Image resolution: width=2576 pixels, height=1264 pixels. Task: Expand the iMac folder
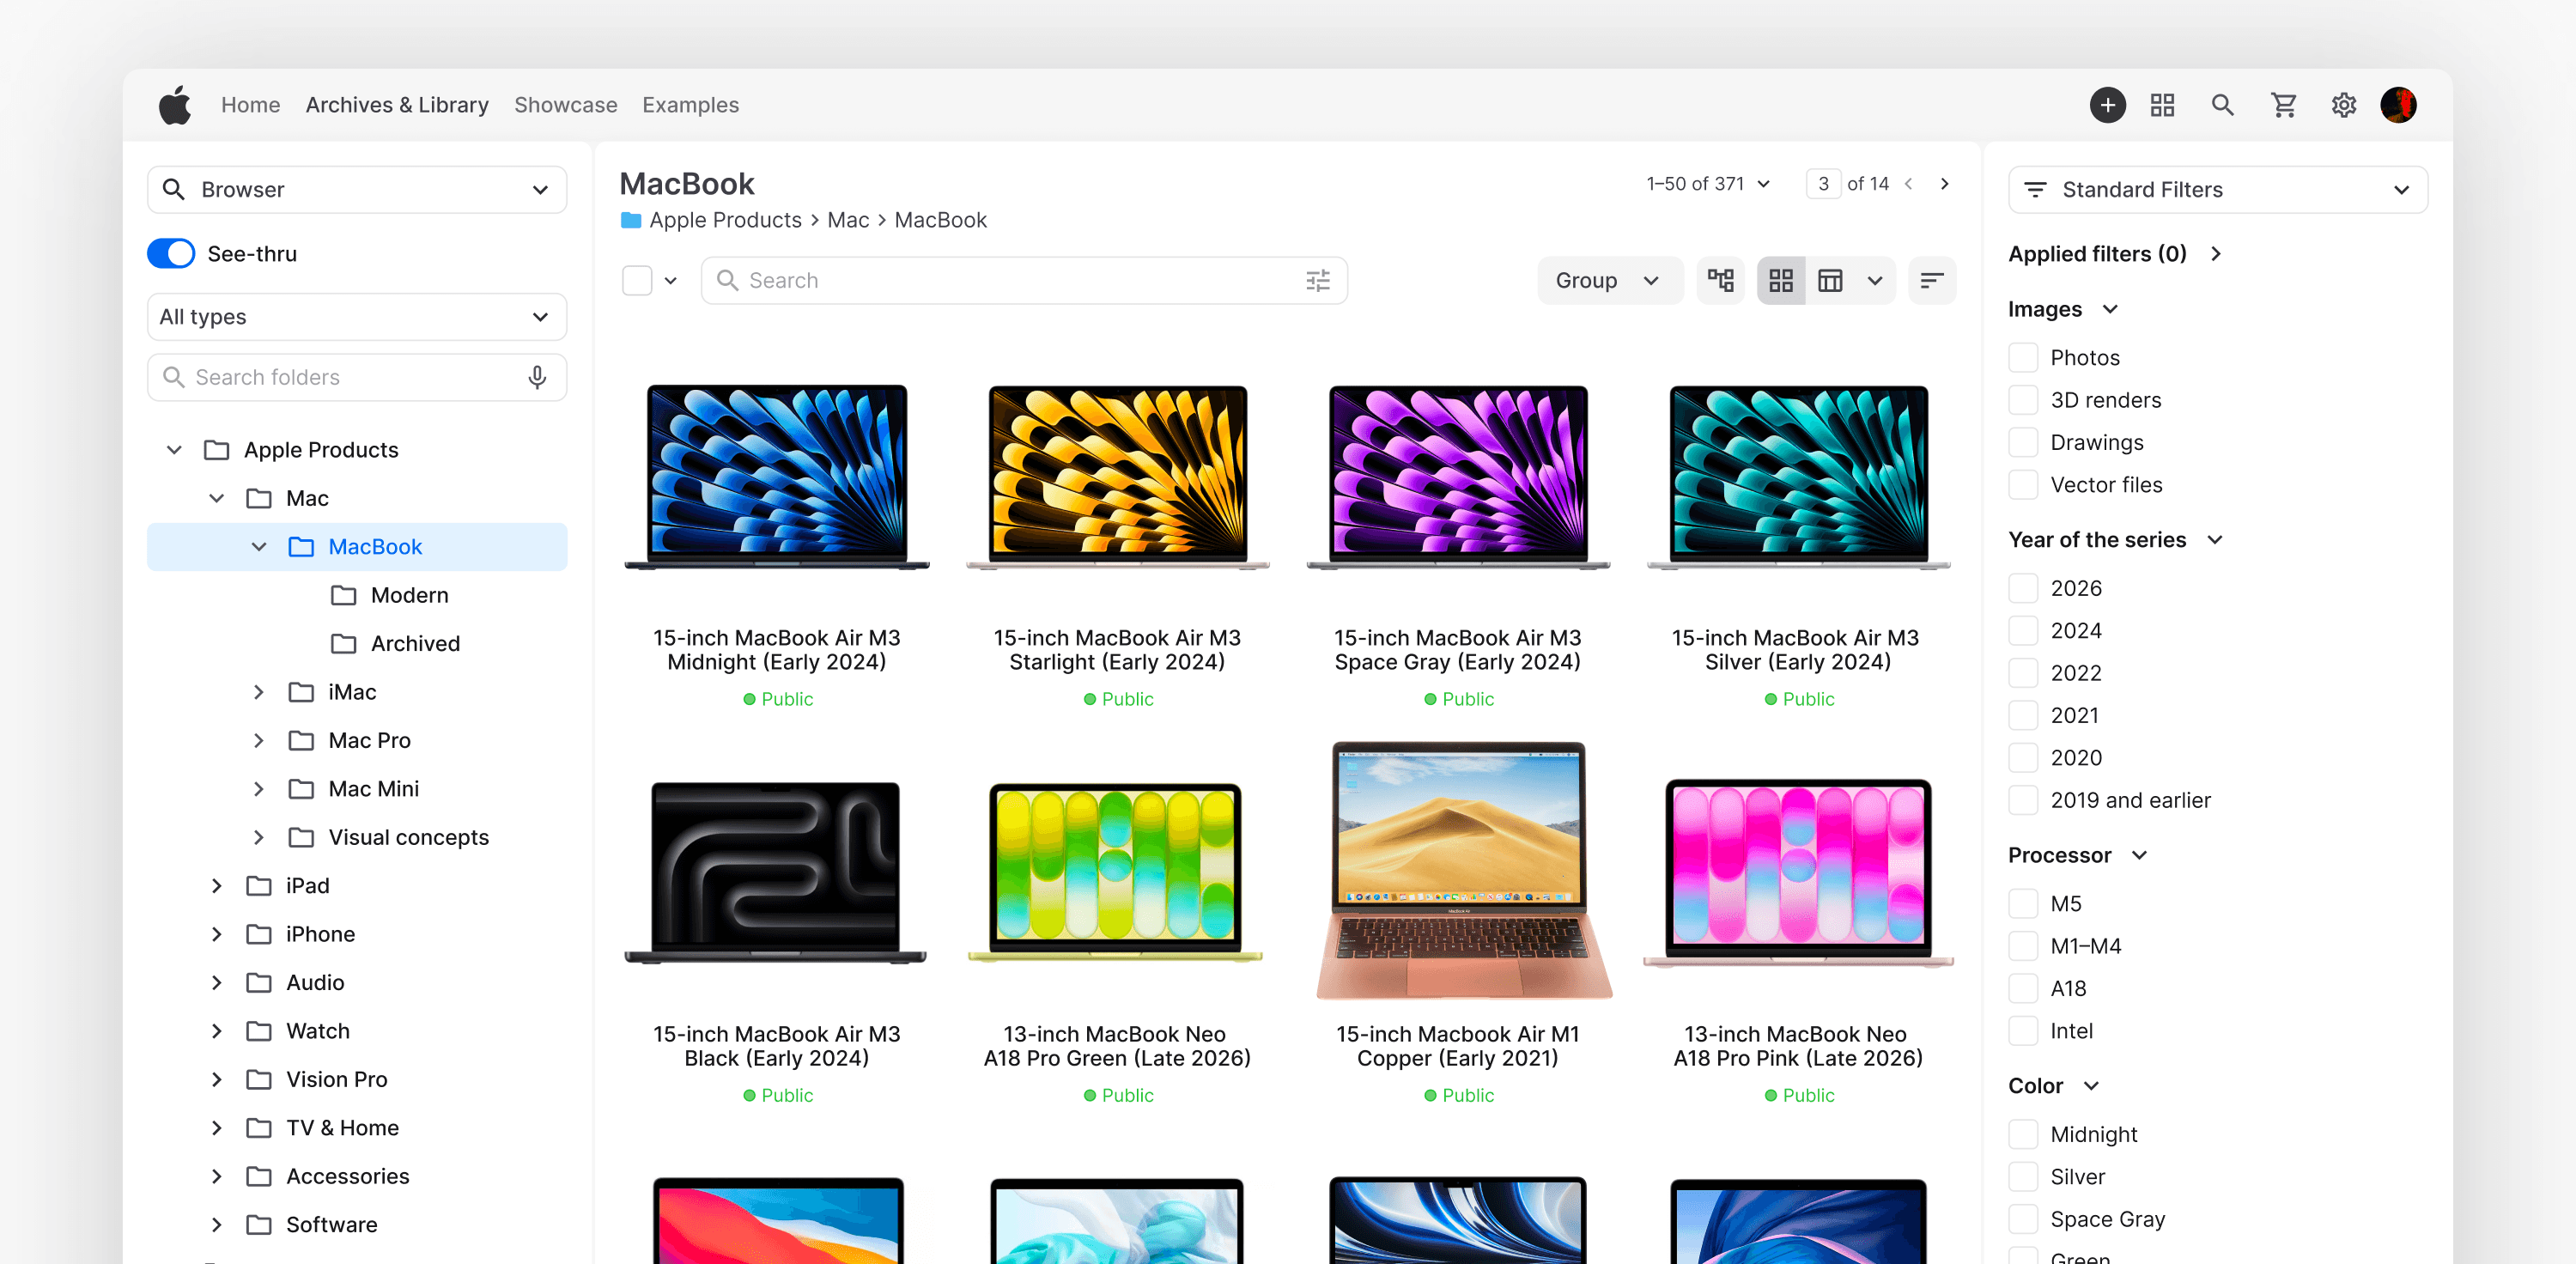tap(258, 692)
